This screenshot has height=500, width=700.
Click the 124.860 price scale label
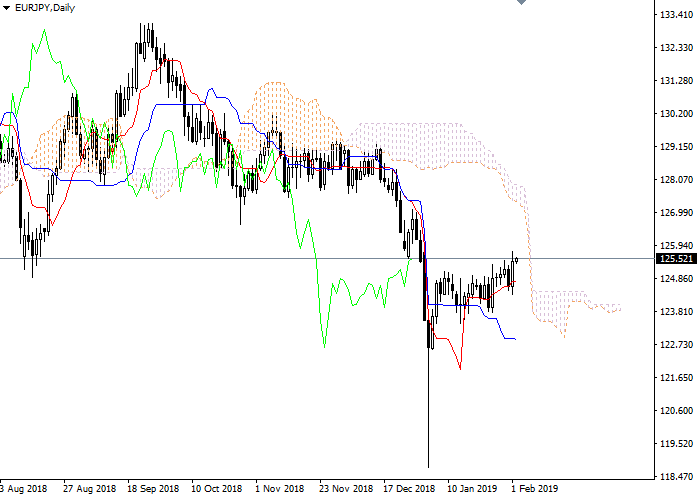tap(676, 279)
